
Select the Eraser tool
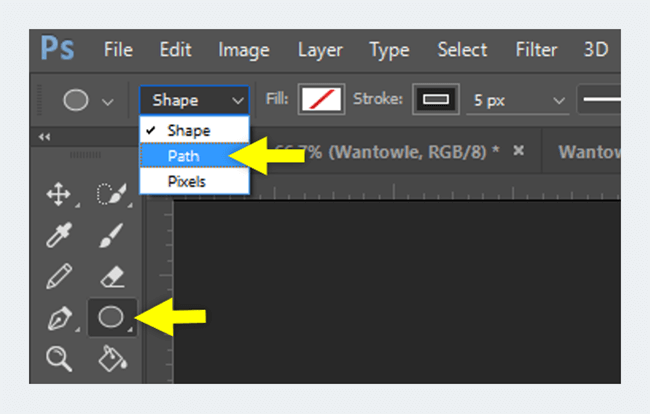[109, 277]
